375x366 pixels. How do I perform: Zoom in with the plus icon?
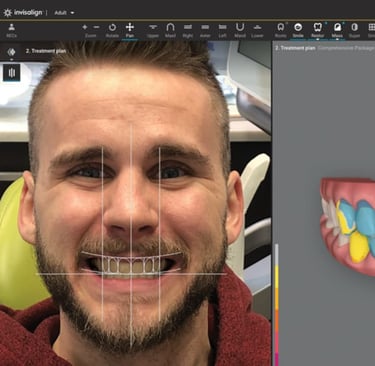pos(85,27)
